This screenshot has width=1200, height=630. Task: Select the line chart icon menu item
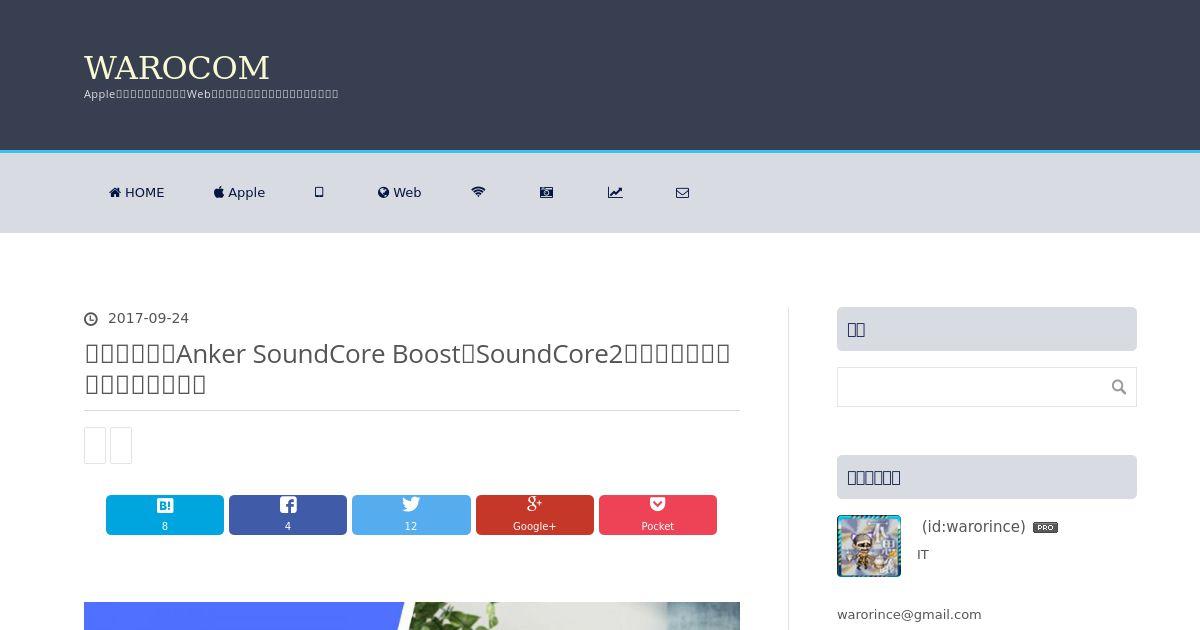coord(615,192)
